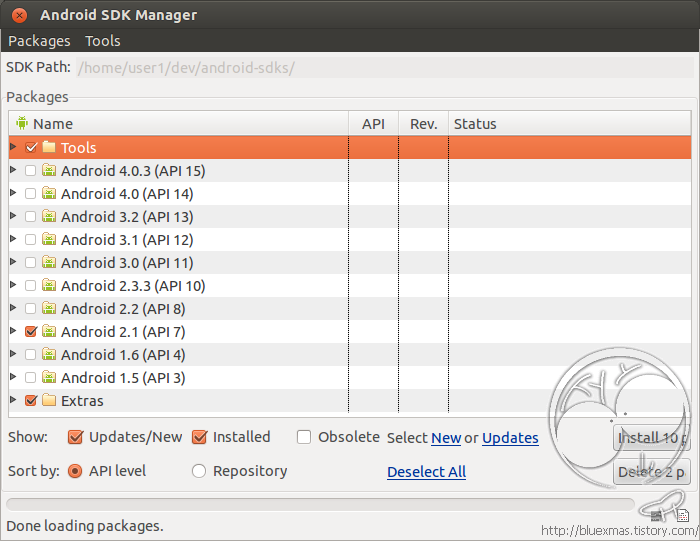Click the green Android robot icon in header
Image resolution: width=700 pixels, height=541 pixels.
click(21, 123)
